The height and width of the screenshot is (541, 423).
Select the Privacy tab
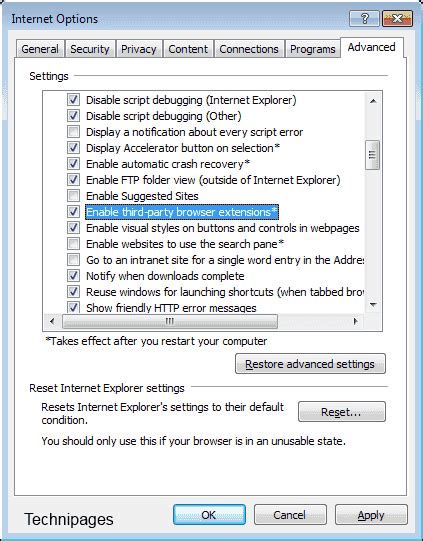click(138, 49)
